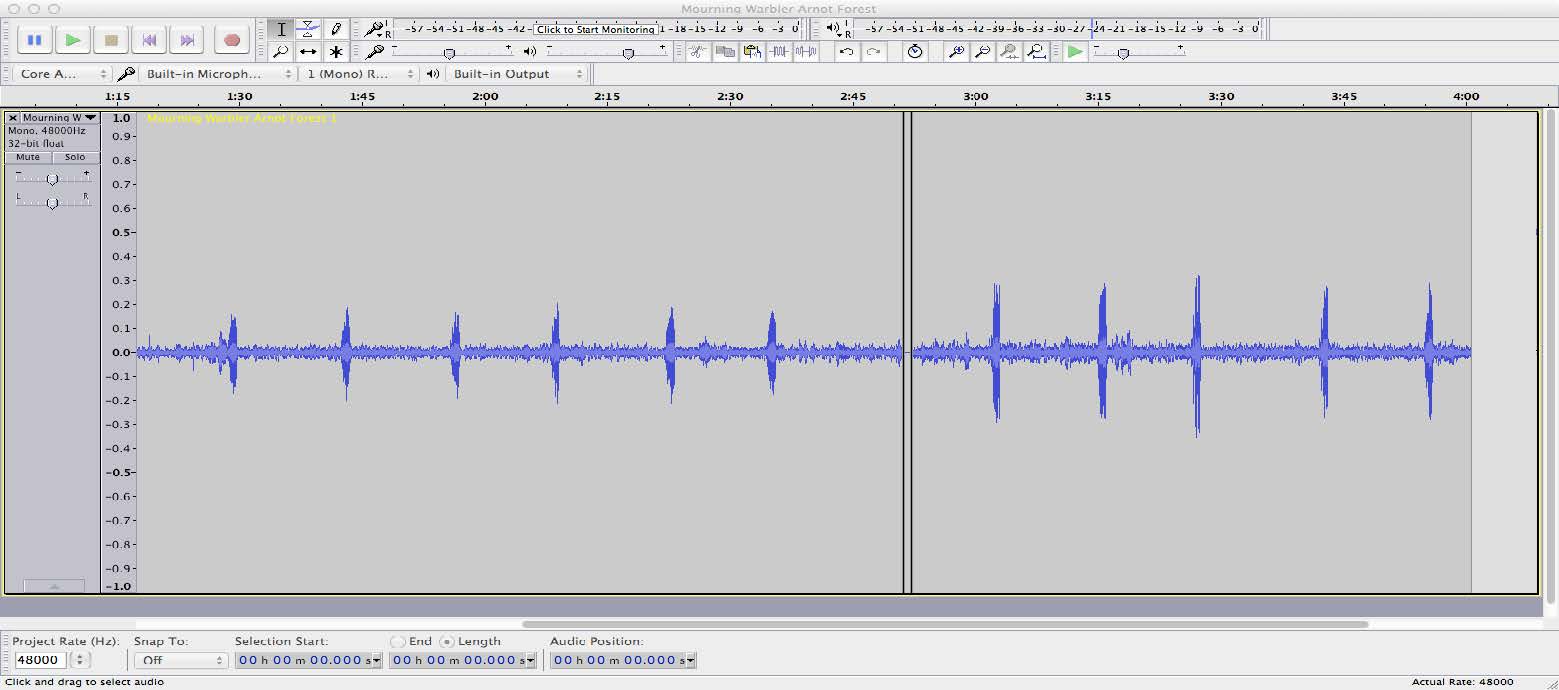Open the Snap To dropdown
Screen dimensions: 1559x690
(180, 659)
